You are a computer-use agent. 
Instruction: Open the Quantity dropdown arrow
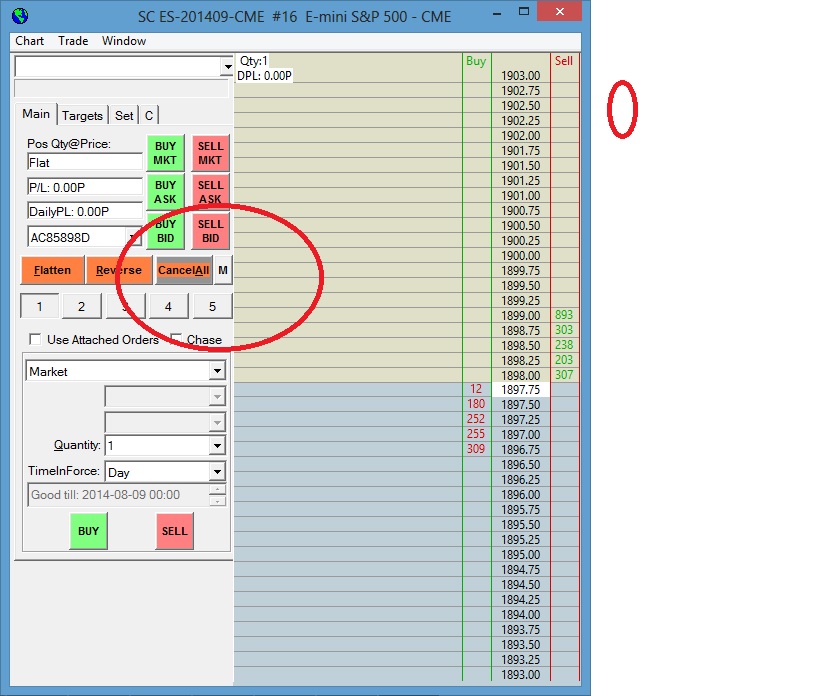click(x=217, y=445)
